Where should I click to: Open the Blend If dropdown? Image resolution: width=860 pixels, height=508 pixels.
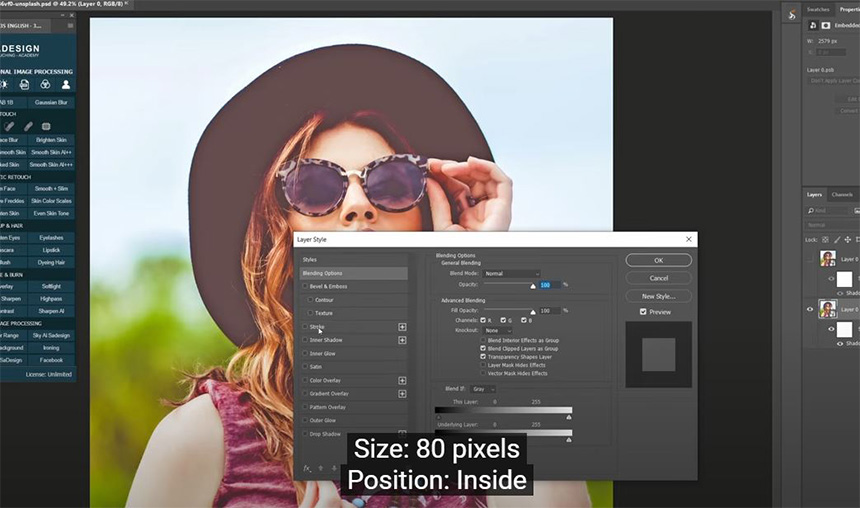pyautogui.click(x=484, y=389)
